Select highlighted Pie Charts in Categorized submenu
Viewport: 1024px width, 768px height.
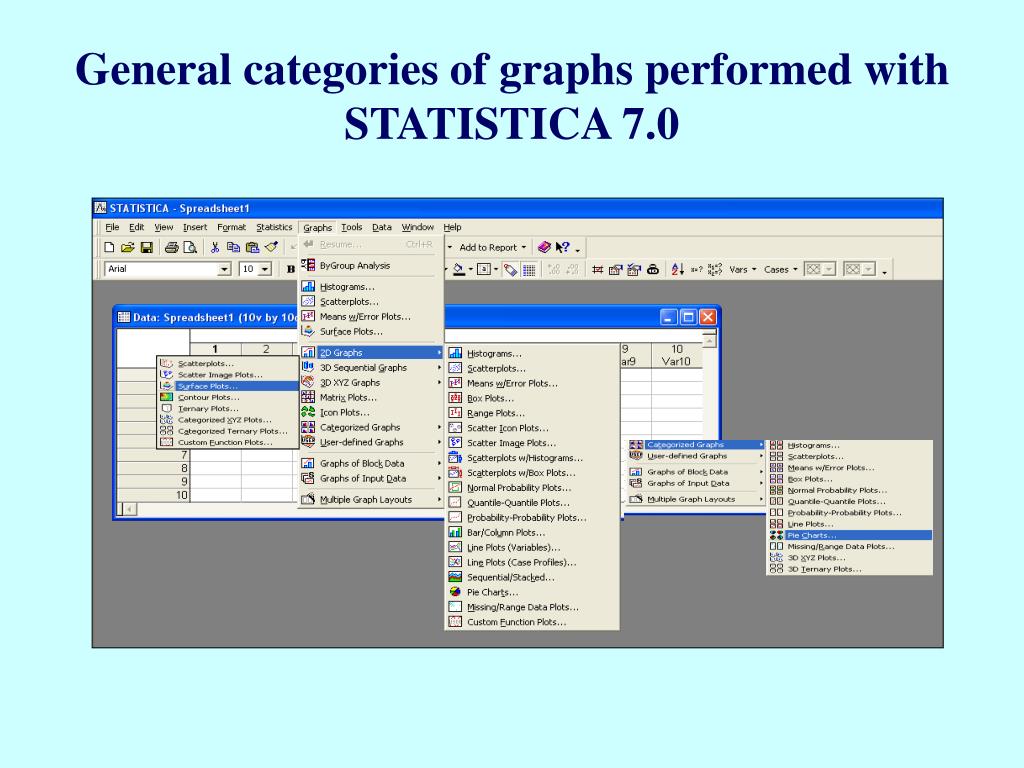[849, 535]
